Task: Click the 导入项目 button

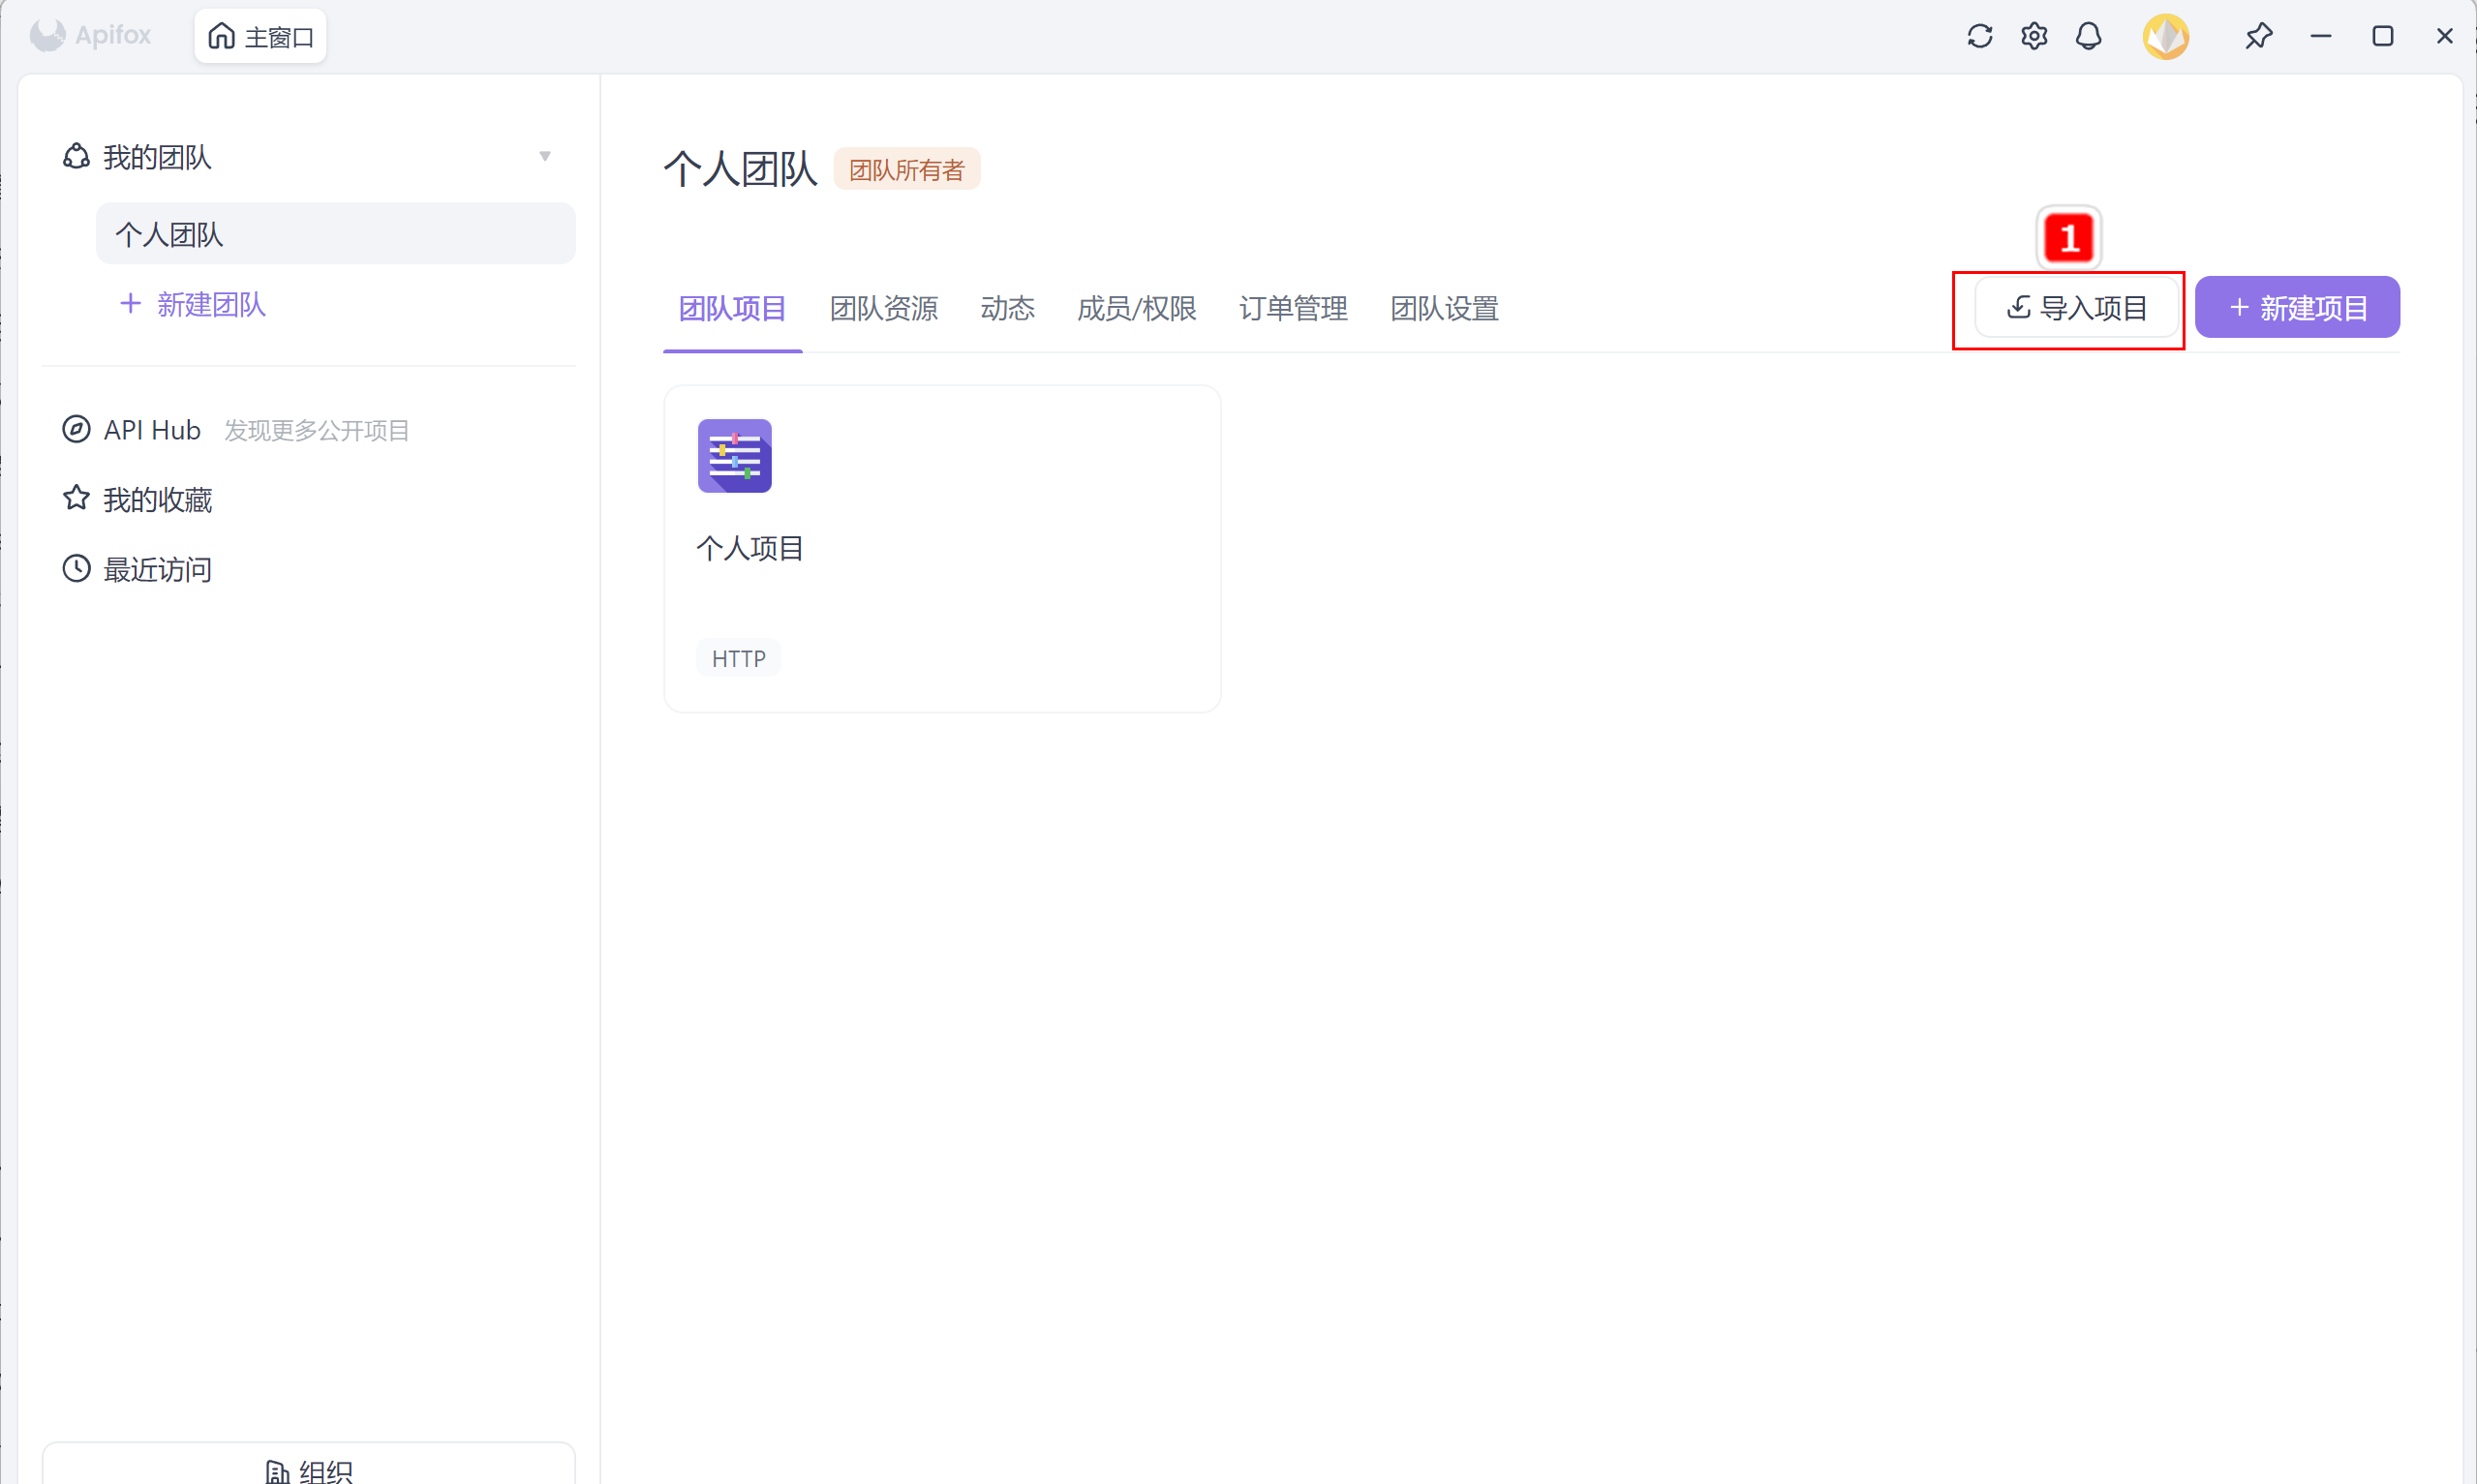Action: click(x=2076, y=308)
